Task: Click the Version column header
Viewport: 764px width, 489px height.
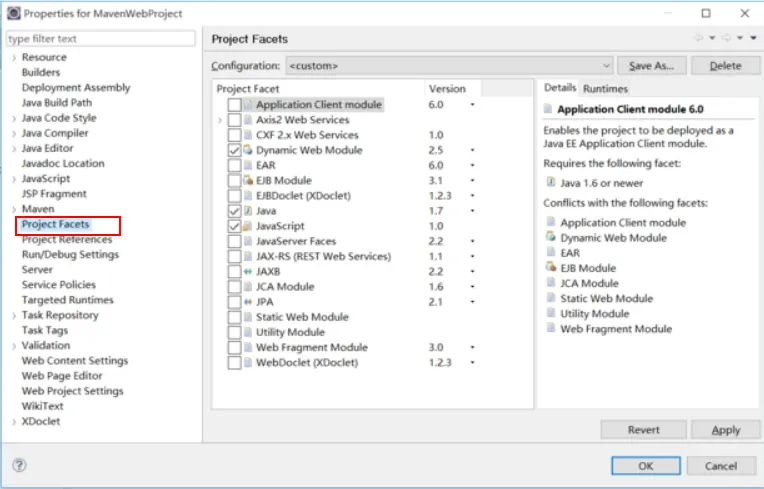Action: tap(452, 89)
